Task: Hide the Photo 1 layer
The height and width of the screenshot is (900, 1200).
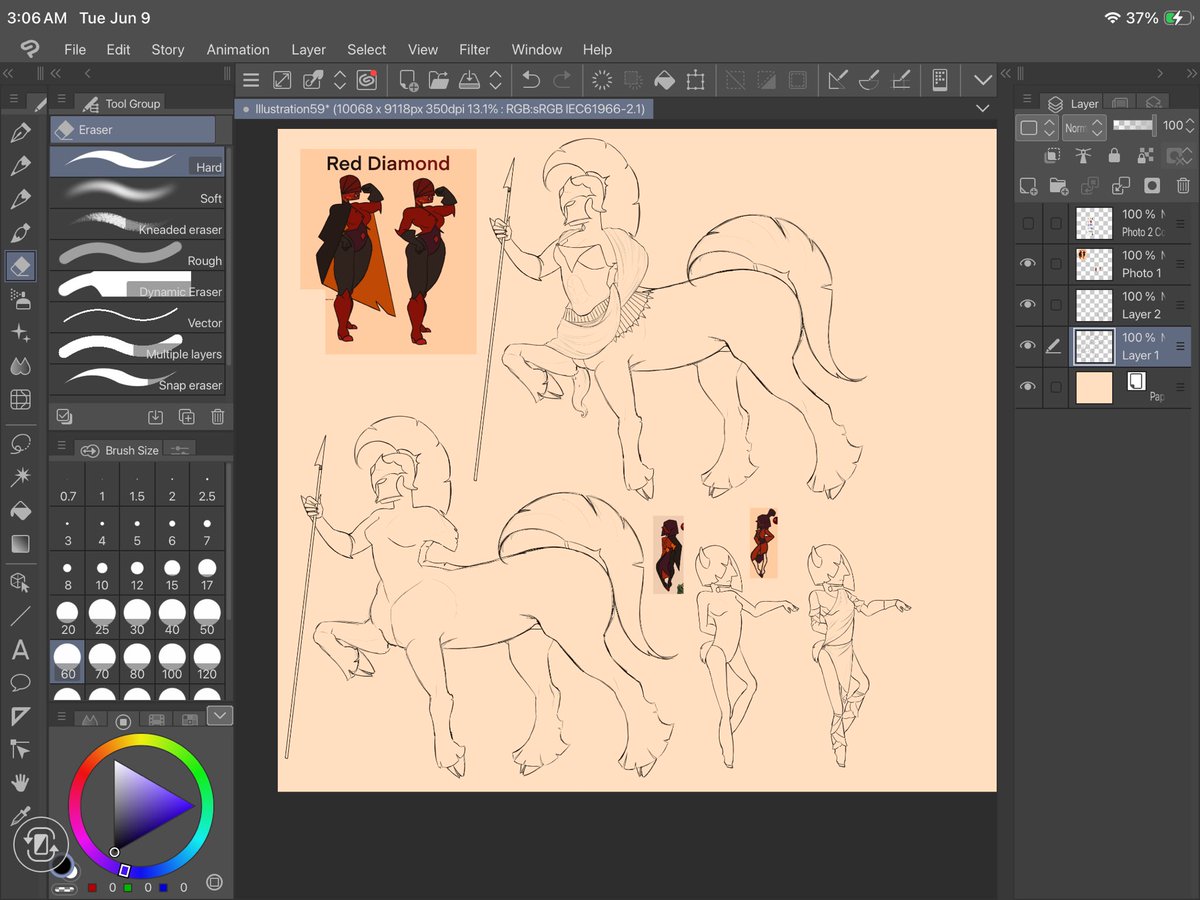Action: [x=1028, y=264]
